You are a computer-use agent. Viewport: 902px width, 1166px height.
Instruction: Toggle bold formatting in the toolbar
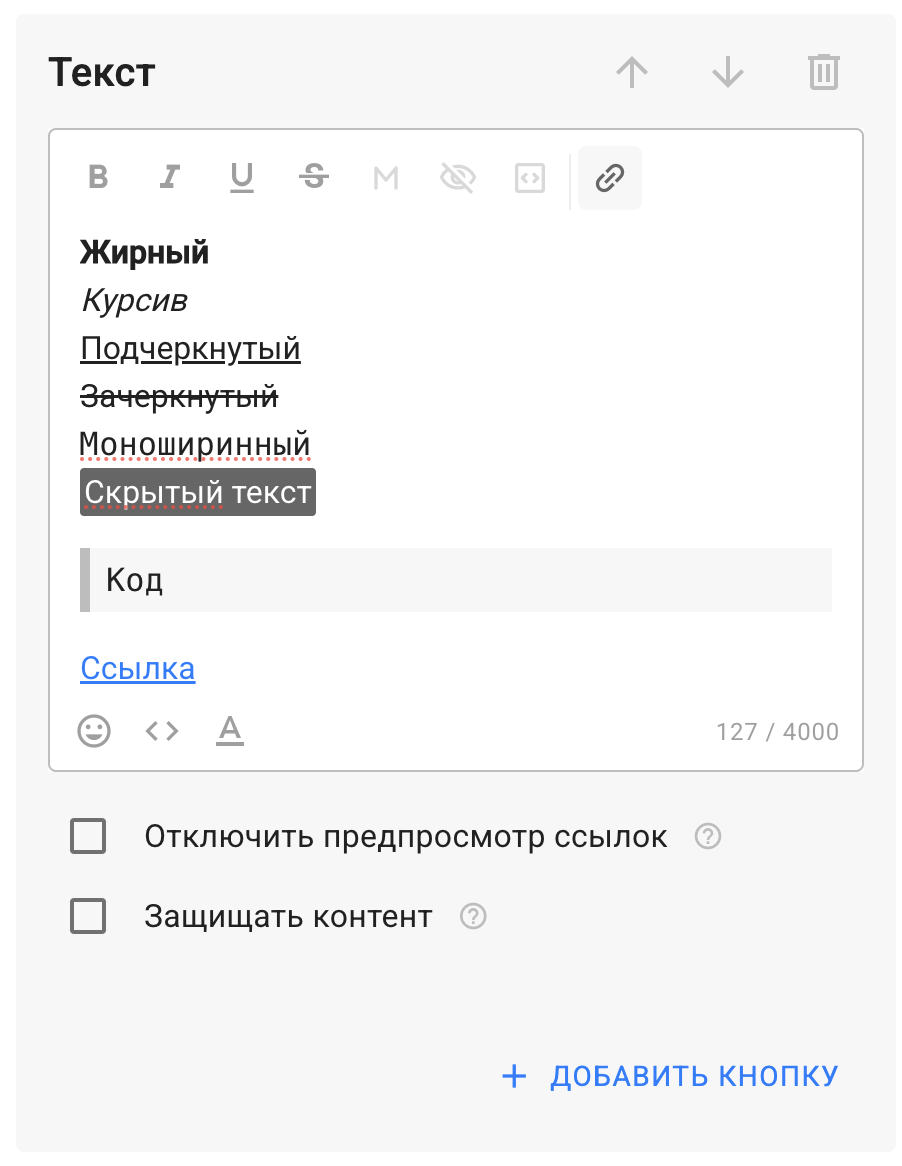point(98,178)
